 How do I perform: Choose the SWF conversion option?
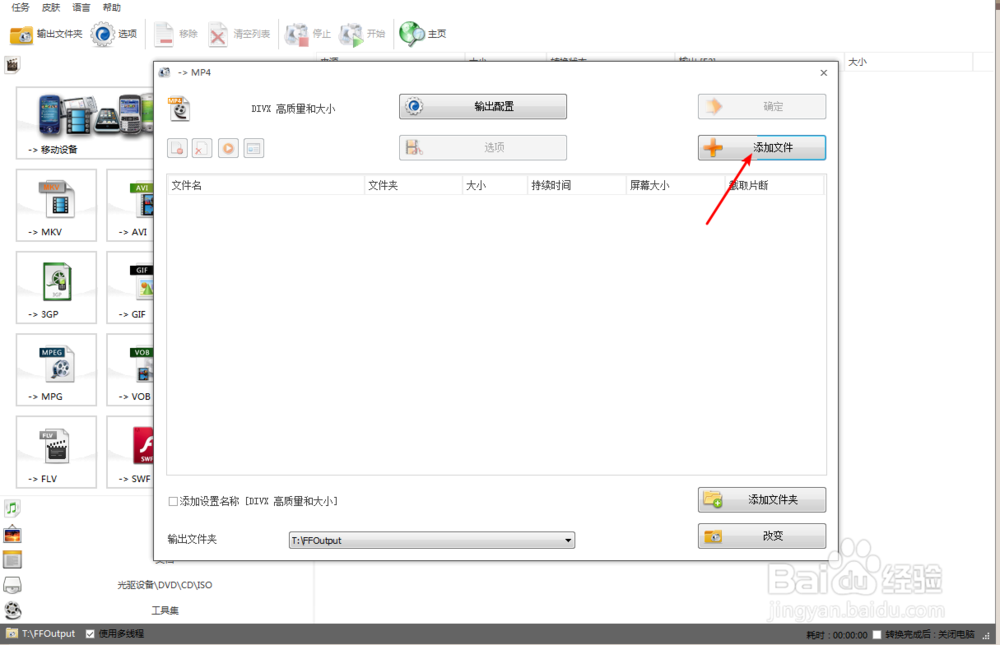140,451
